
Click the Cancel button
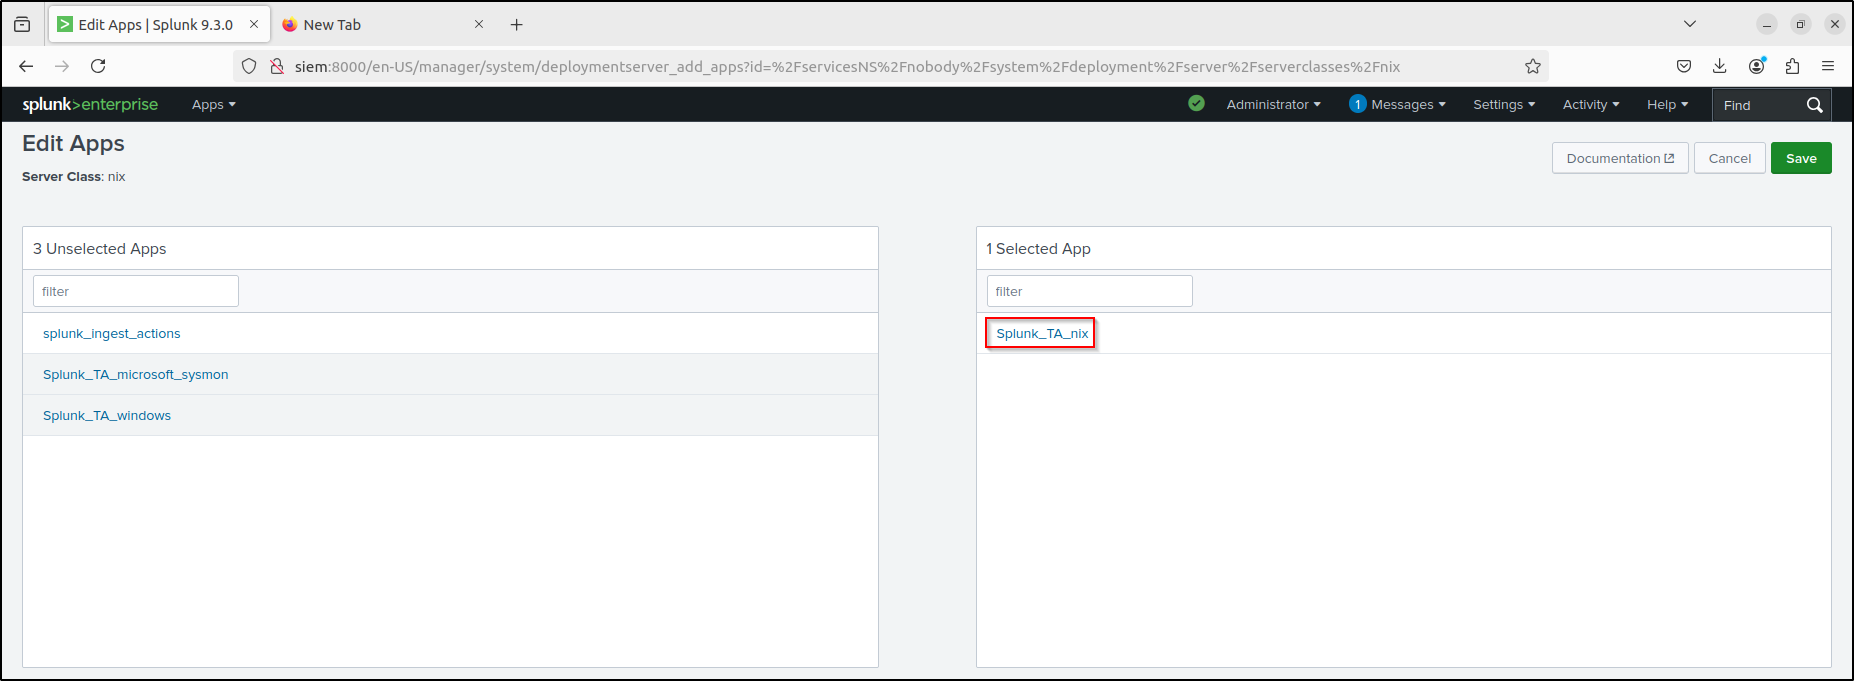[x=1730, y=158]
